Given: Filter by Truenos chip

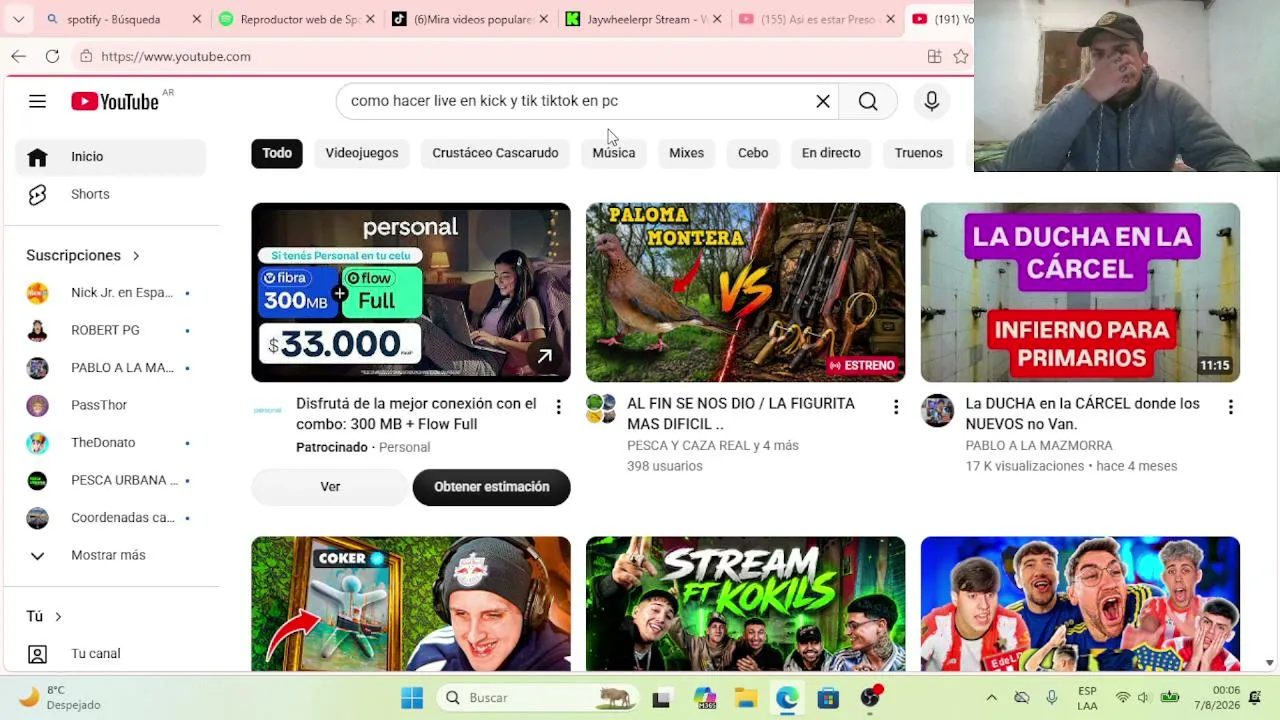Looking at the screenshot, I should click(918, 153).
